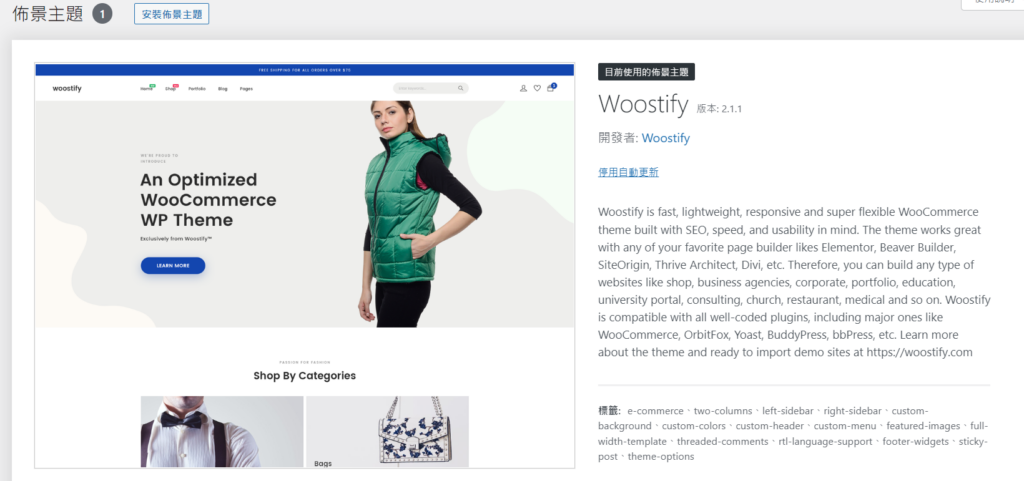Image resolution: width=1024 pixels, height=481 pixels.
Task: Click the Bags handbag category thumbnail
Action: (387, 431)
